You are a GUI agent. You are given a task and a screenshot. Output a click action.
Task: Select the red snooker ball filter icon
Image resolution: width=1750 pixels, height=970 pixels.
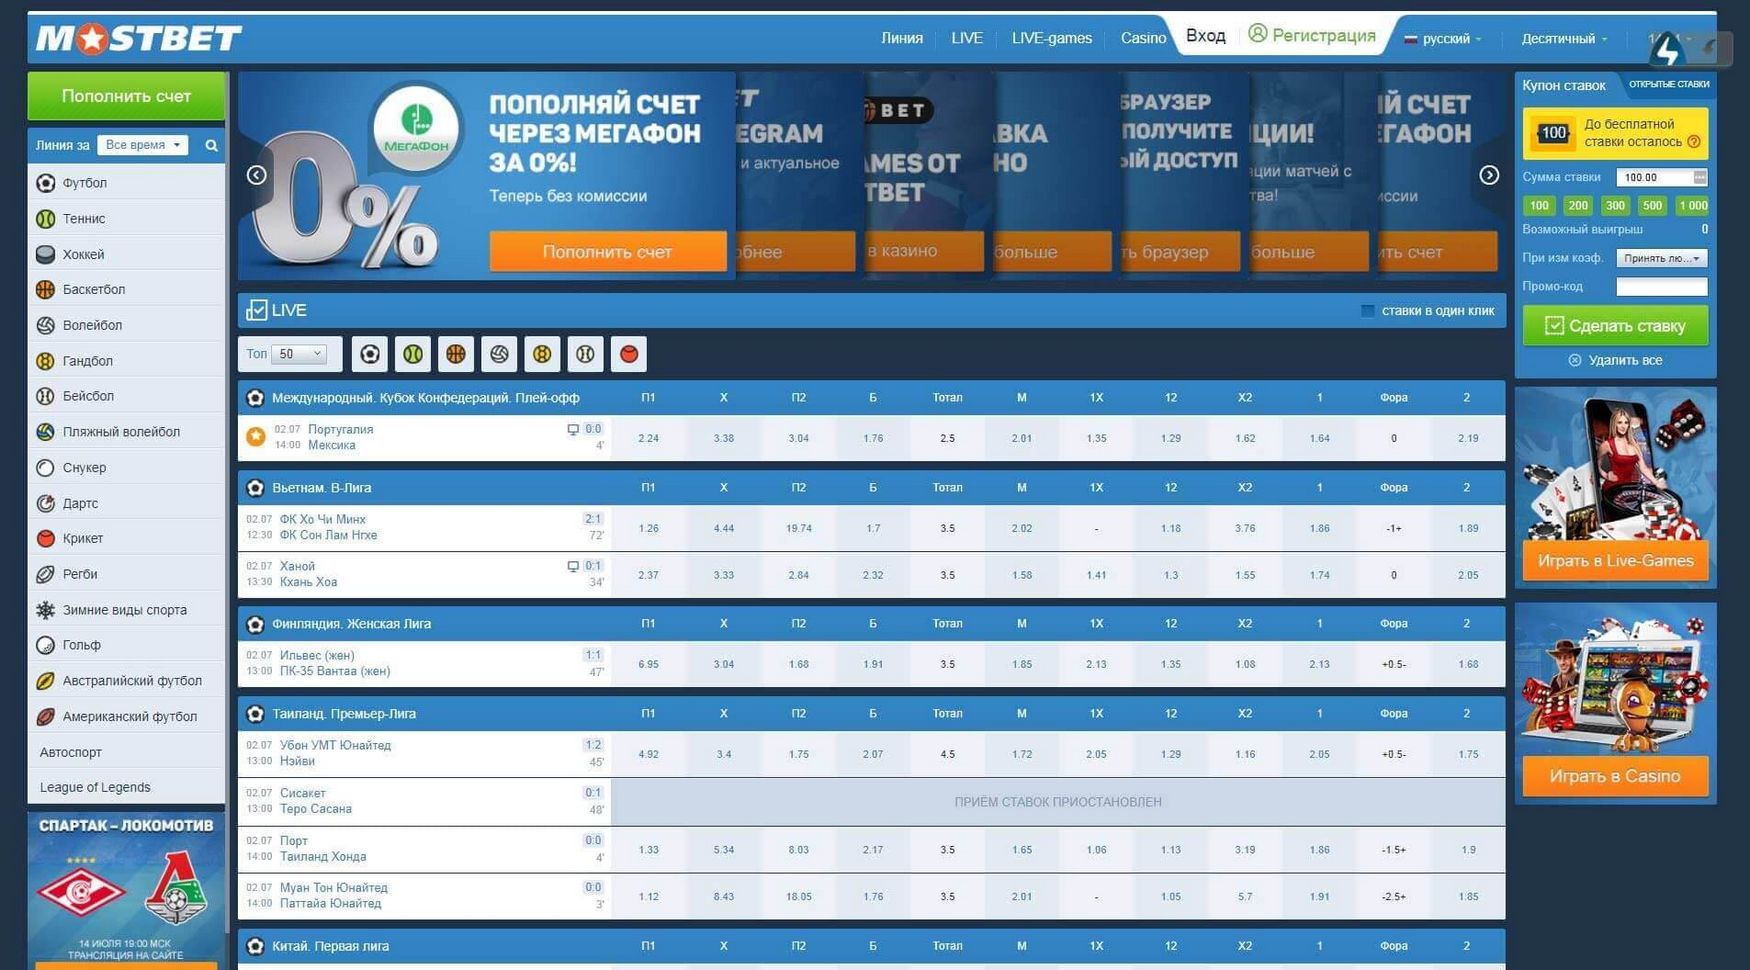tap(628, 353)
